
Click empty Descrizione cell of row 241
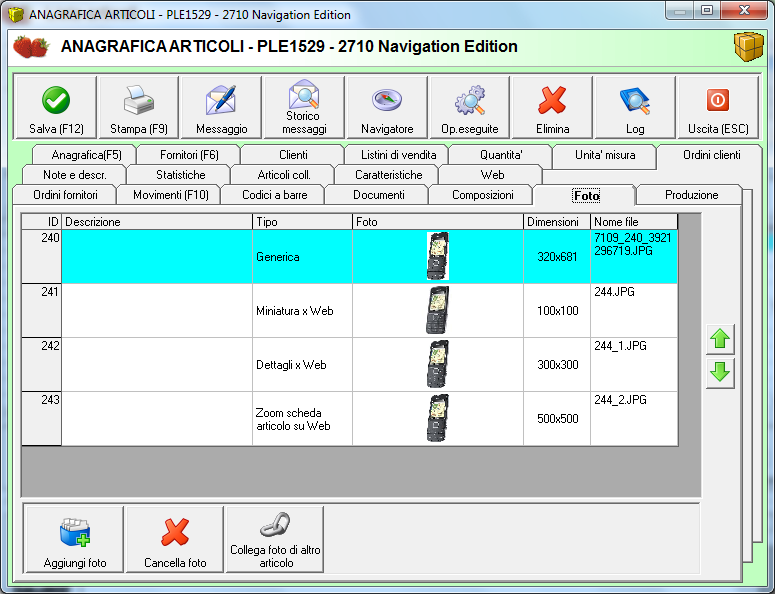click(157, 311)
